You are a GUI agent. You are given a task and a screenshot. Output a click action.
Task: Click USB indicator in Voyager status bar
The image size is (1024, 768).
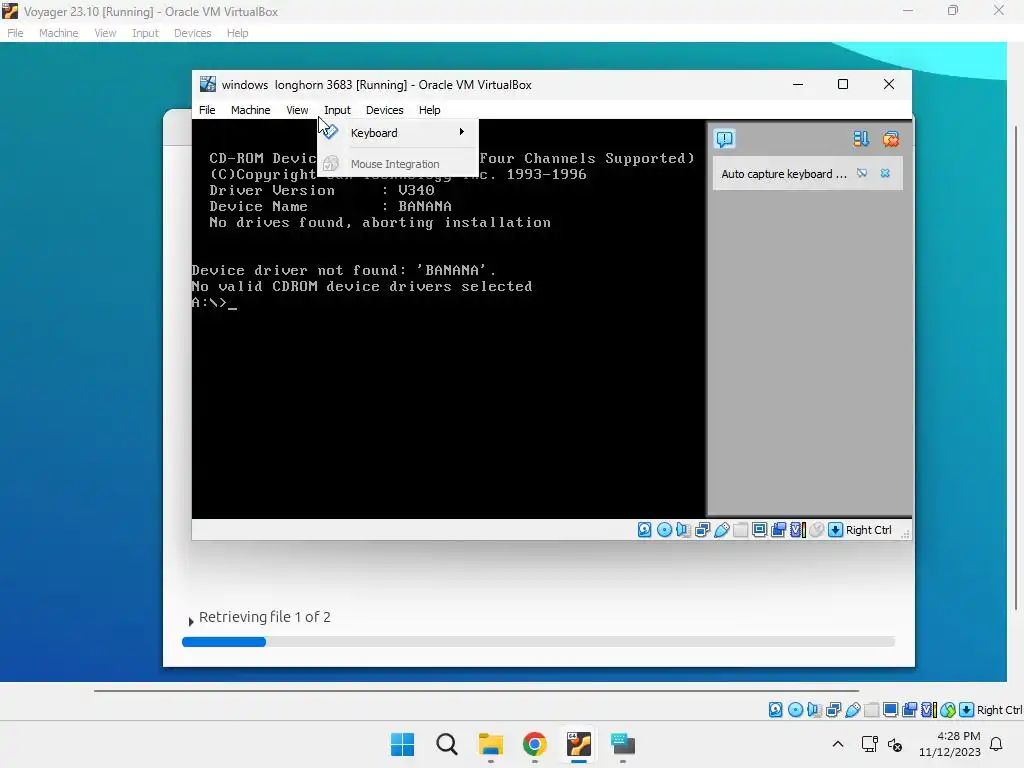coord(853,709)
